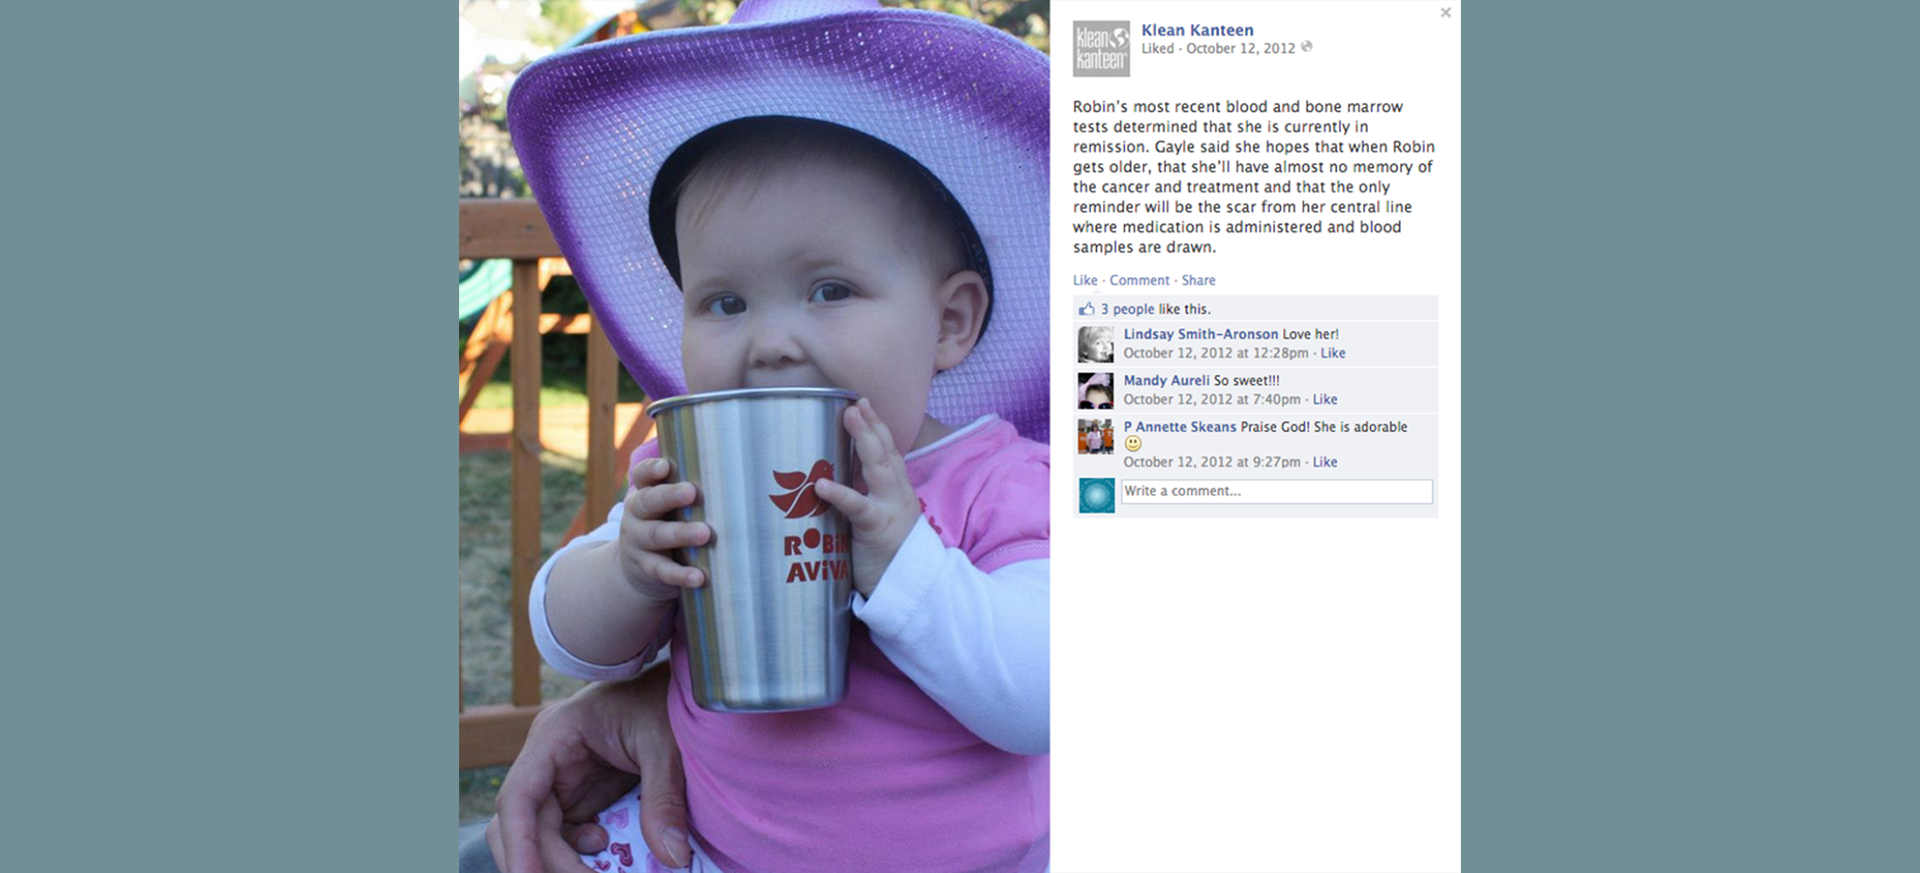
Task: Visit Lindsay Smith-Aronson's profile name
Action: click(x=1200, y=334)
